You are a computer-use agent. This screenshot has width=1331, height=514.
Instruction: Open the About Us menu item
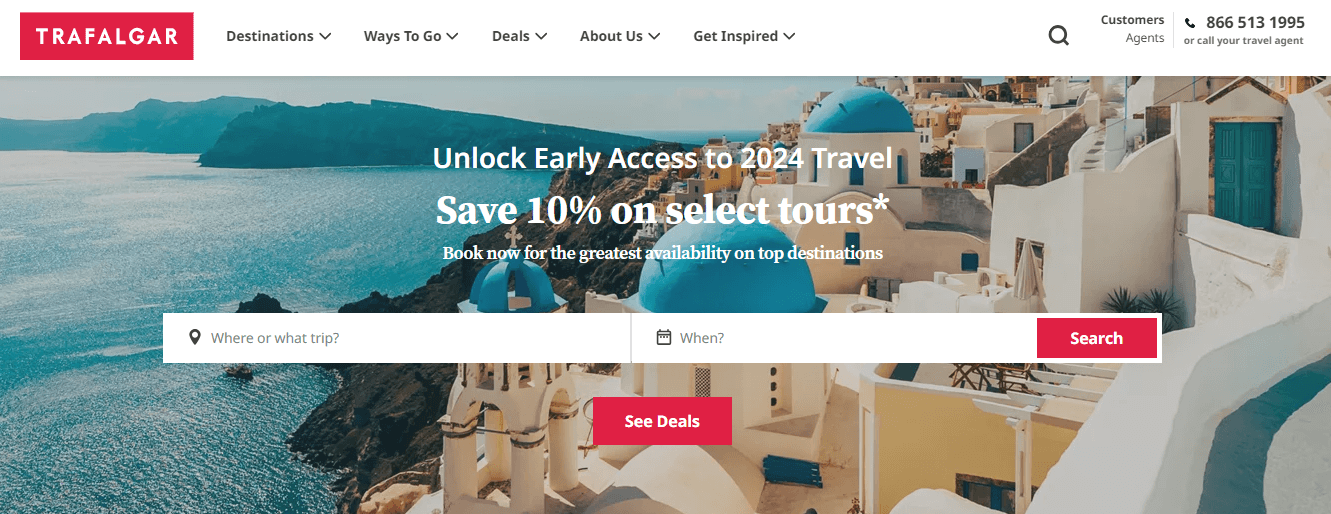[x=620, y=36]
